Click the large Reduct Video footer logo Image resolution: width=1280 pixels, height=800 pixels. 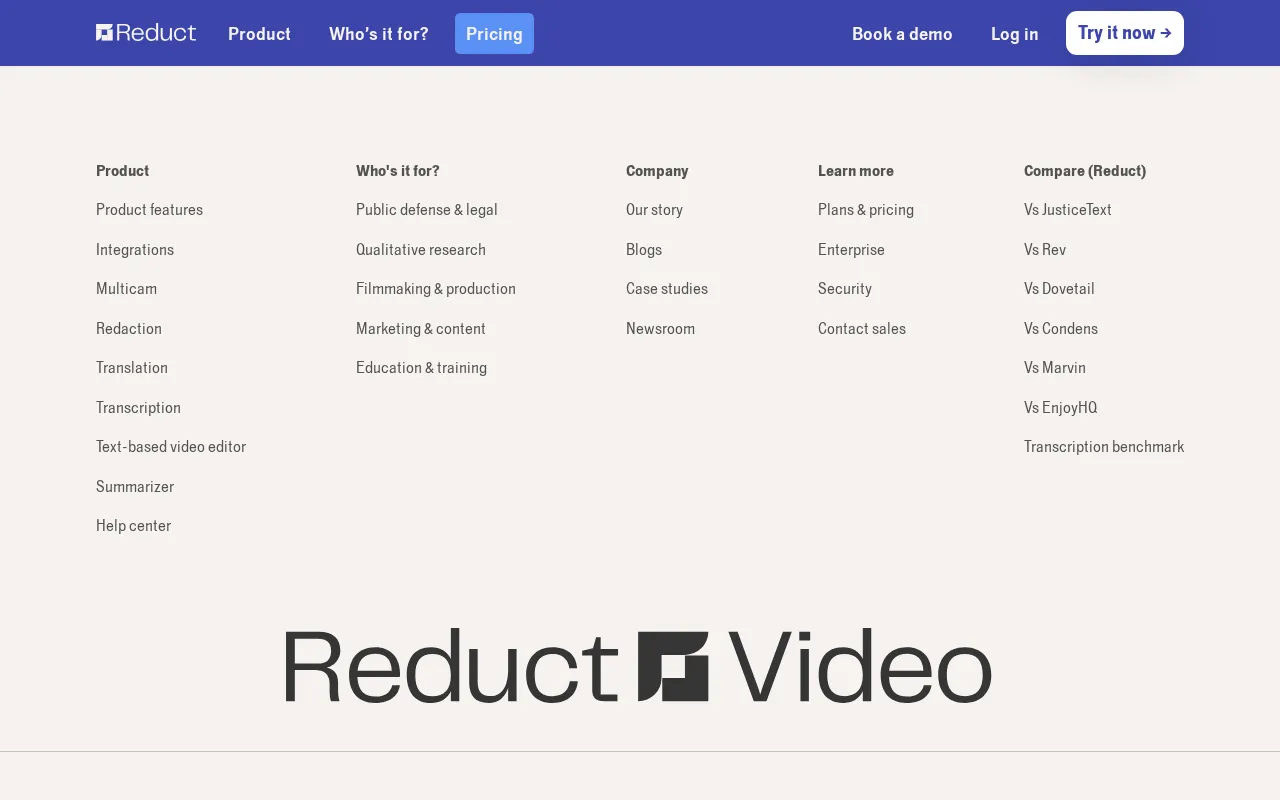[x=638, y=666]
